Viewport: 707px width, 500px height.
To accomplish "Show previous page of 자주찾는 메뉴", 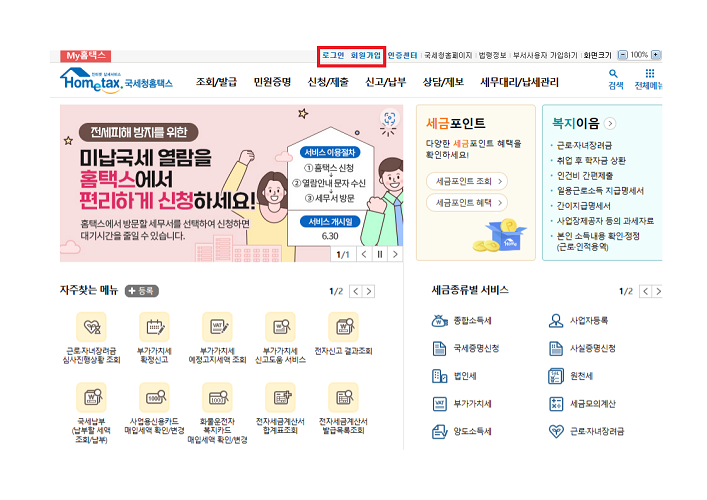I will click(356, 291).
